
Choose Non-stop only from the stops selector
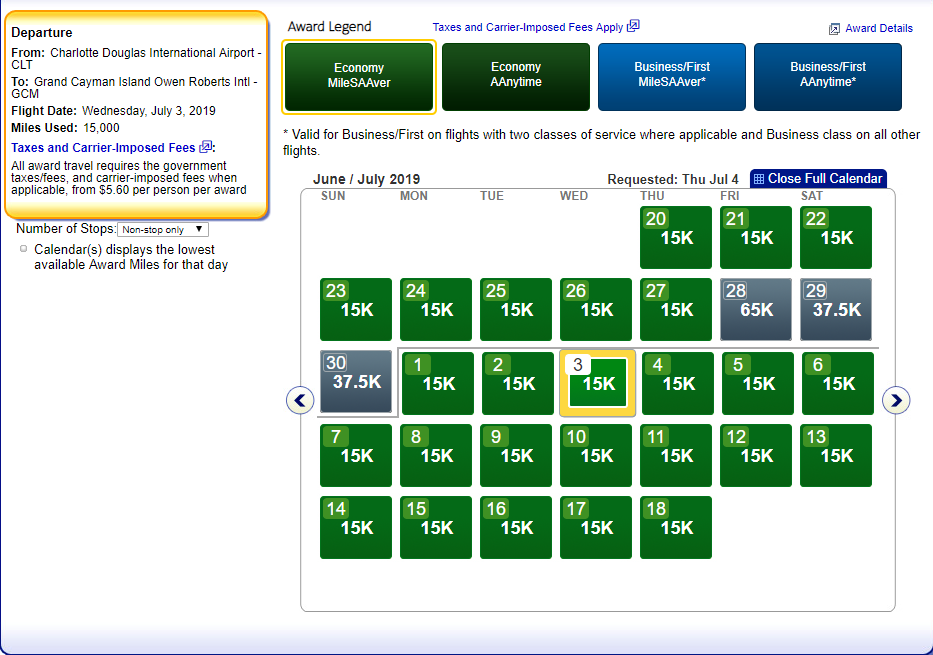click(x=162, y=229)
